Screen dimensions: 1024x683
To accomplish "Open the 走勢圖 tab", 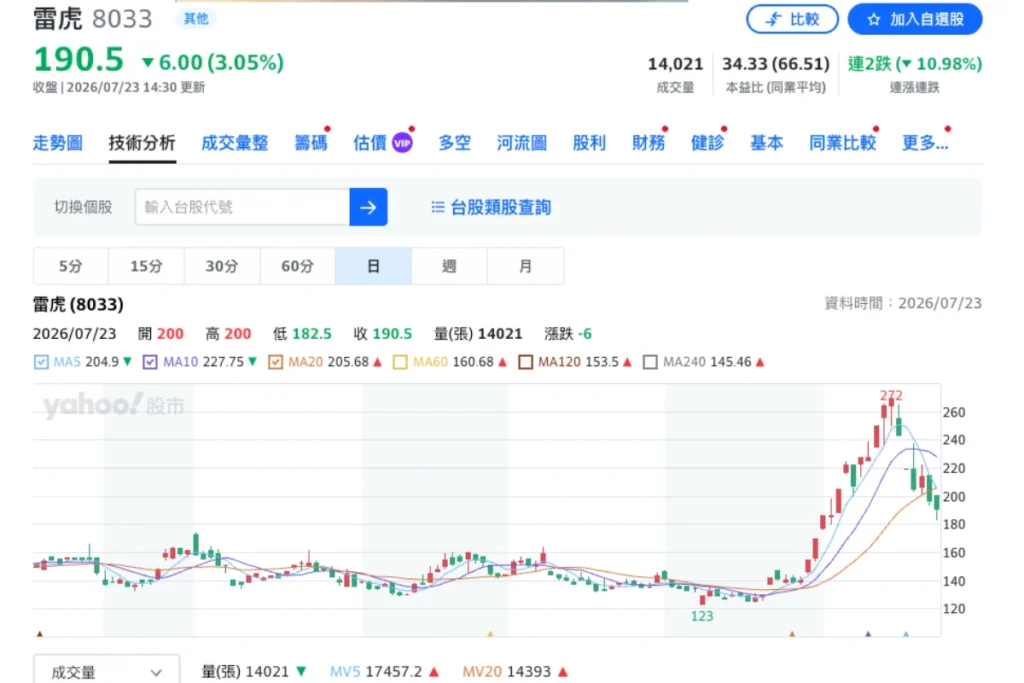I will [x=57, y=142].
